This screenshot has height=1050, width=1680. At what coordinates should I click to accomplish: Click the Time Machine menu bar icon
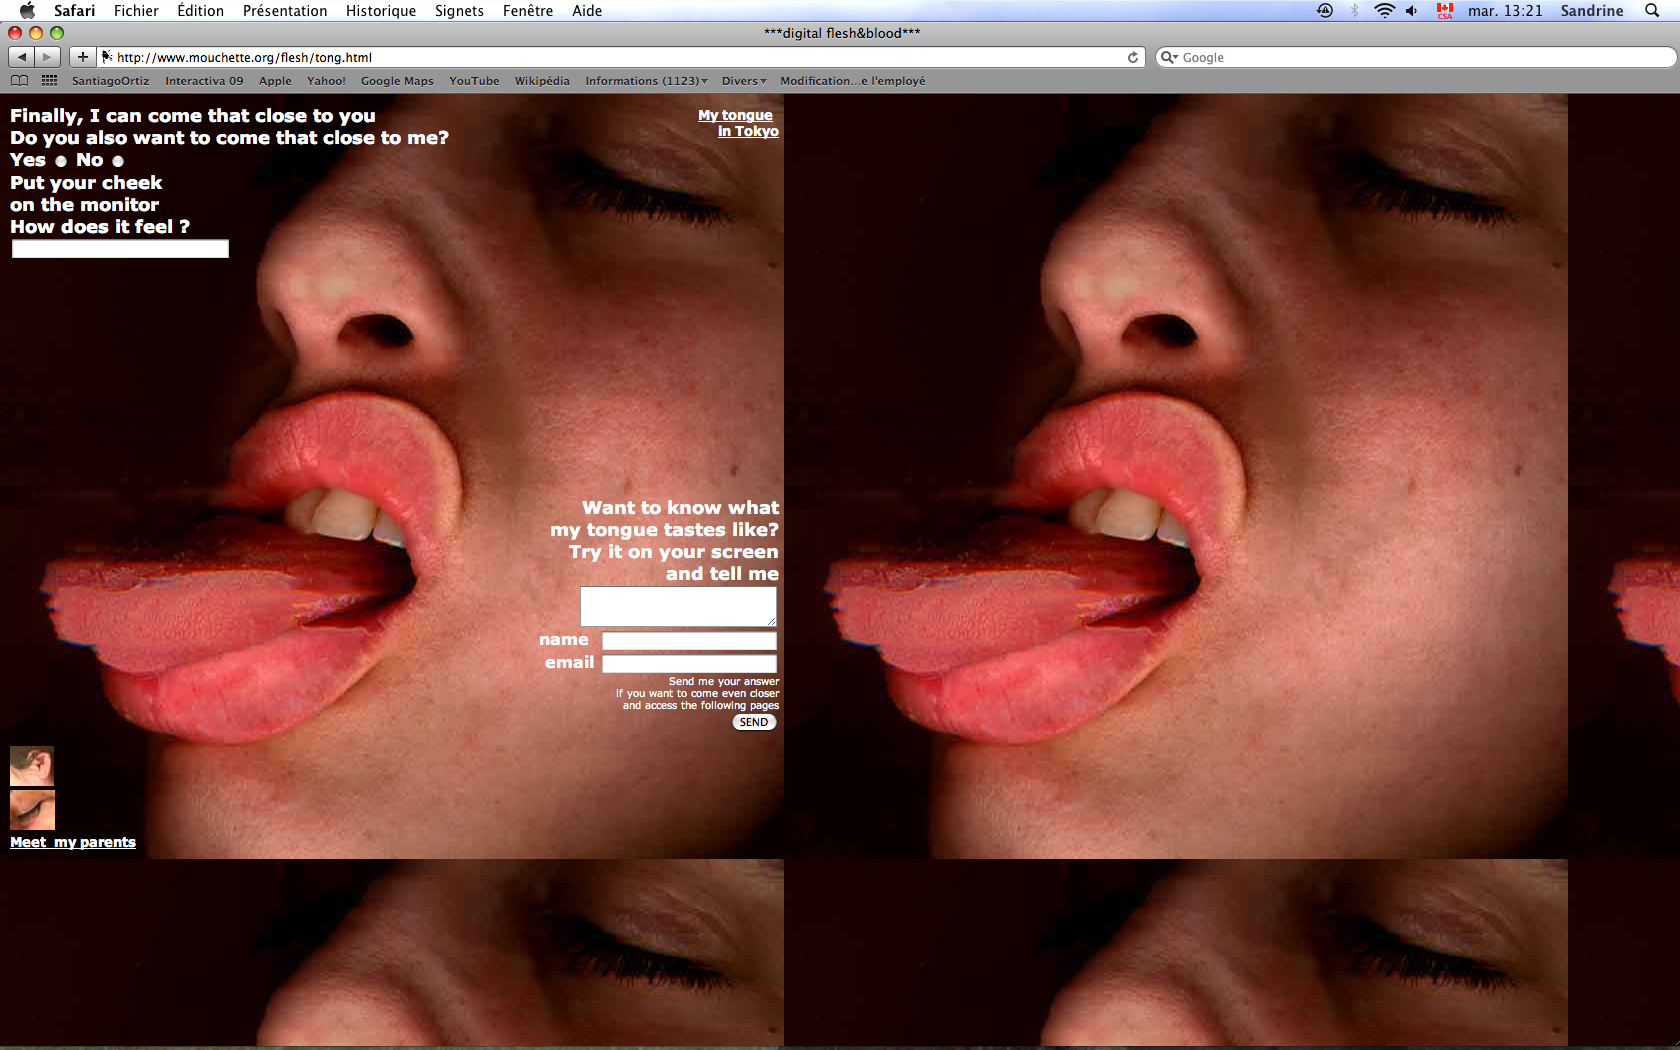[1325, 11]
